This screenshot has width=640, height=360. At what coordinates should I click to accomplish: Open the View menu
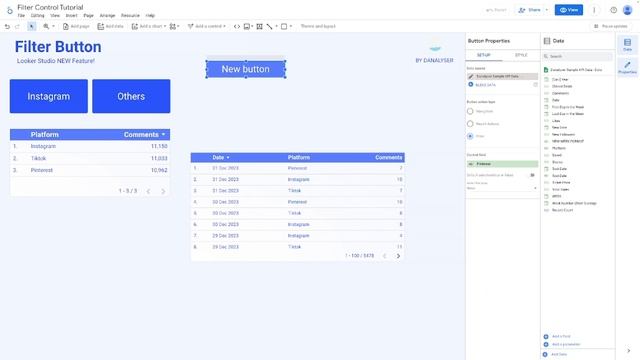tap(55, 16)
